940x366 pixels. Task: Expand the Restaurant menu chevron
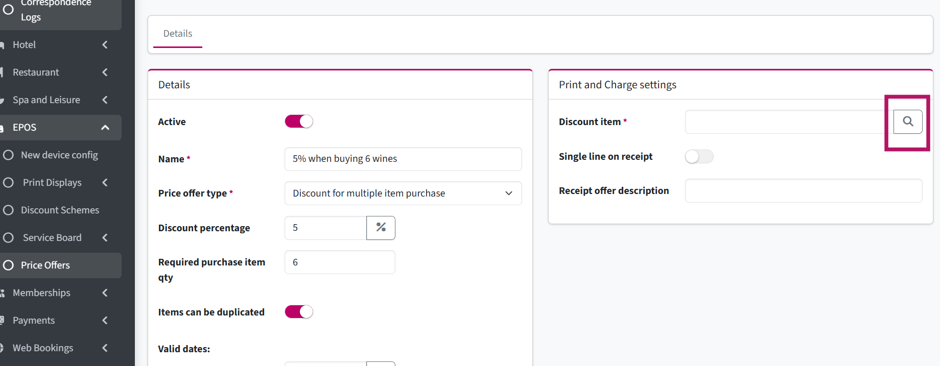coord(105,72)
